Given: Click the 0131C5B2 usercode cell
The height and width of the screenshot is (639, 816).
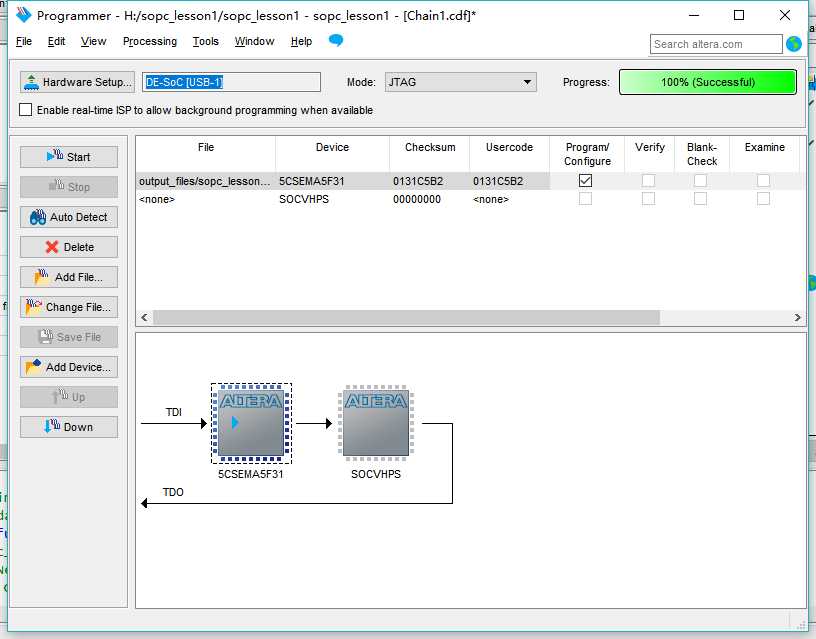Looking at the screenshot, I should [509, 181].
